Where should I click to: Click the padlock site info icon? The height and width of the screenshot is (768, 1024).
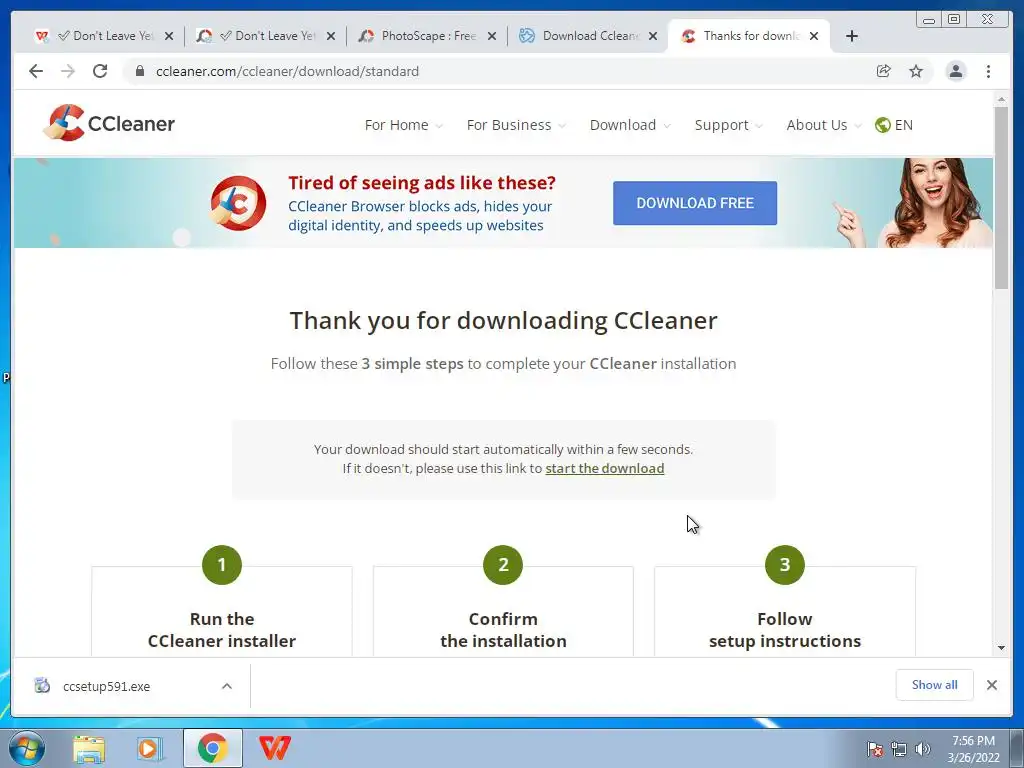(x=140, y=71)
